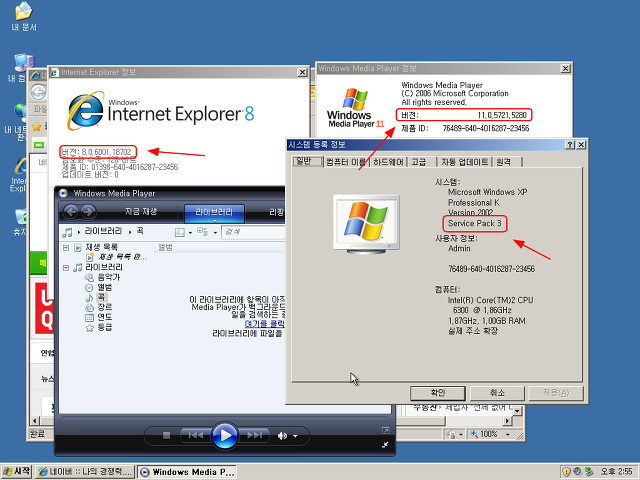Select 장르 in the library tree

click(104, 307)
